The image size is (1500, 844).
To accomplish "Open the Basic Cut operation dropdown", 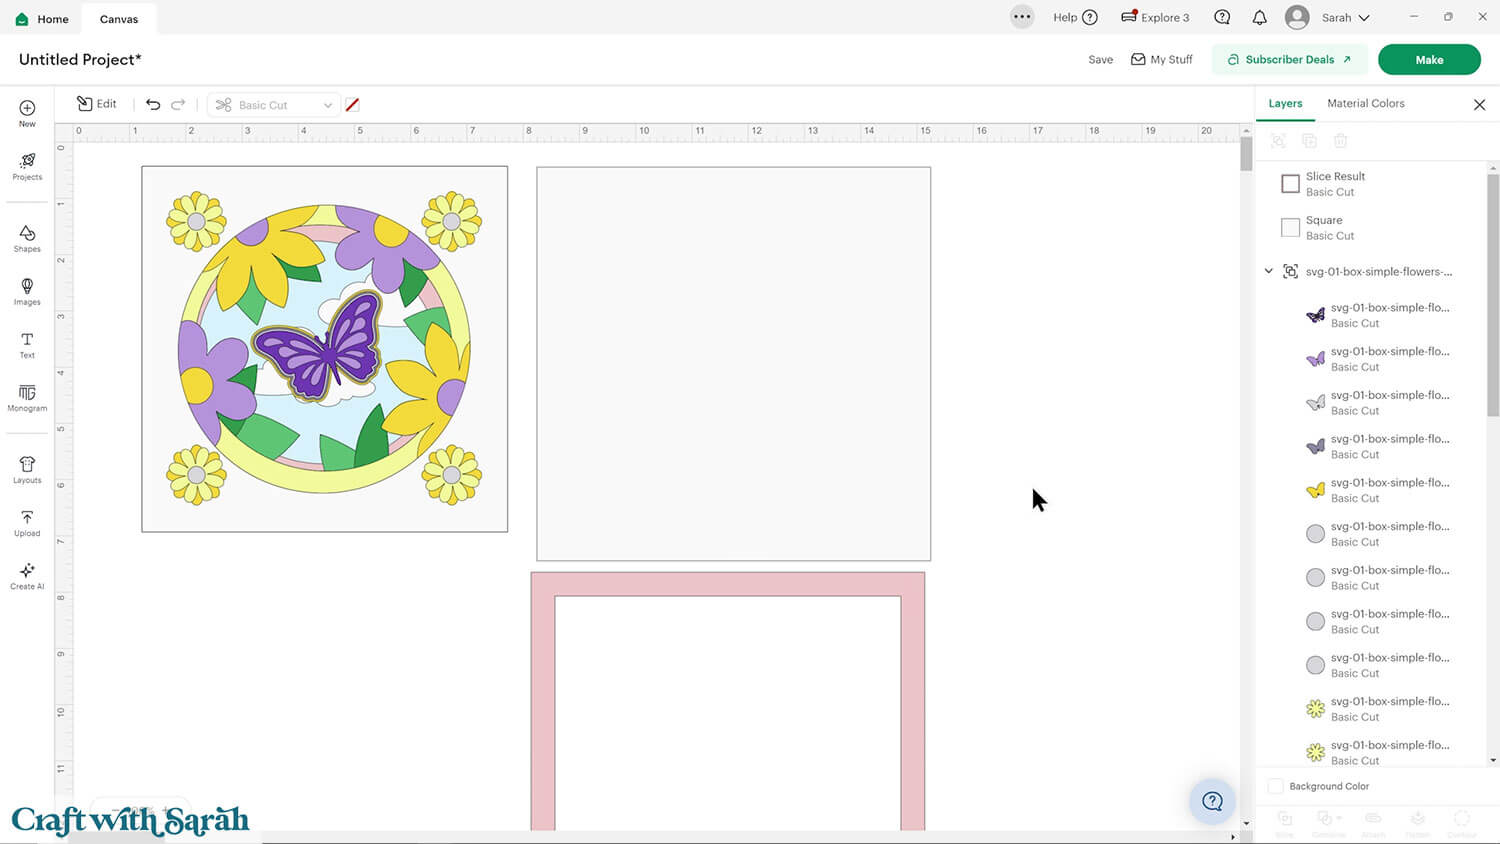I will (275, 105).
